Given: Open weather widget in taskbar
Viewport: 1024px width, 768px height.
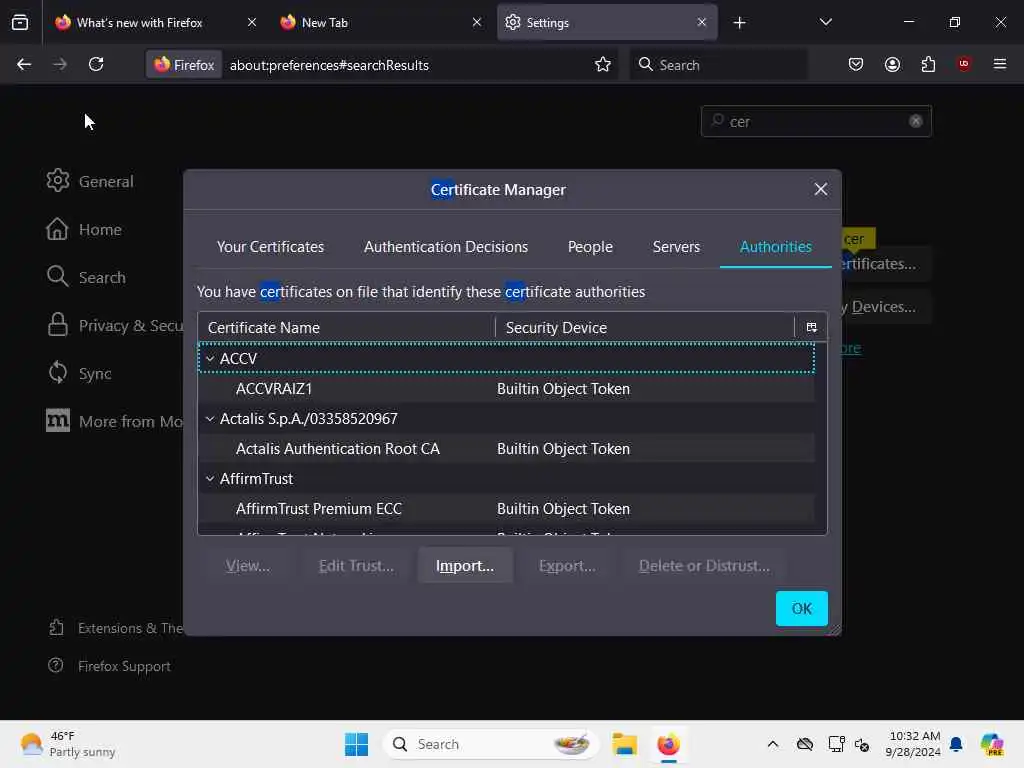Looking at the screenshot, I should [67, 744].
